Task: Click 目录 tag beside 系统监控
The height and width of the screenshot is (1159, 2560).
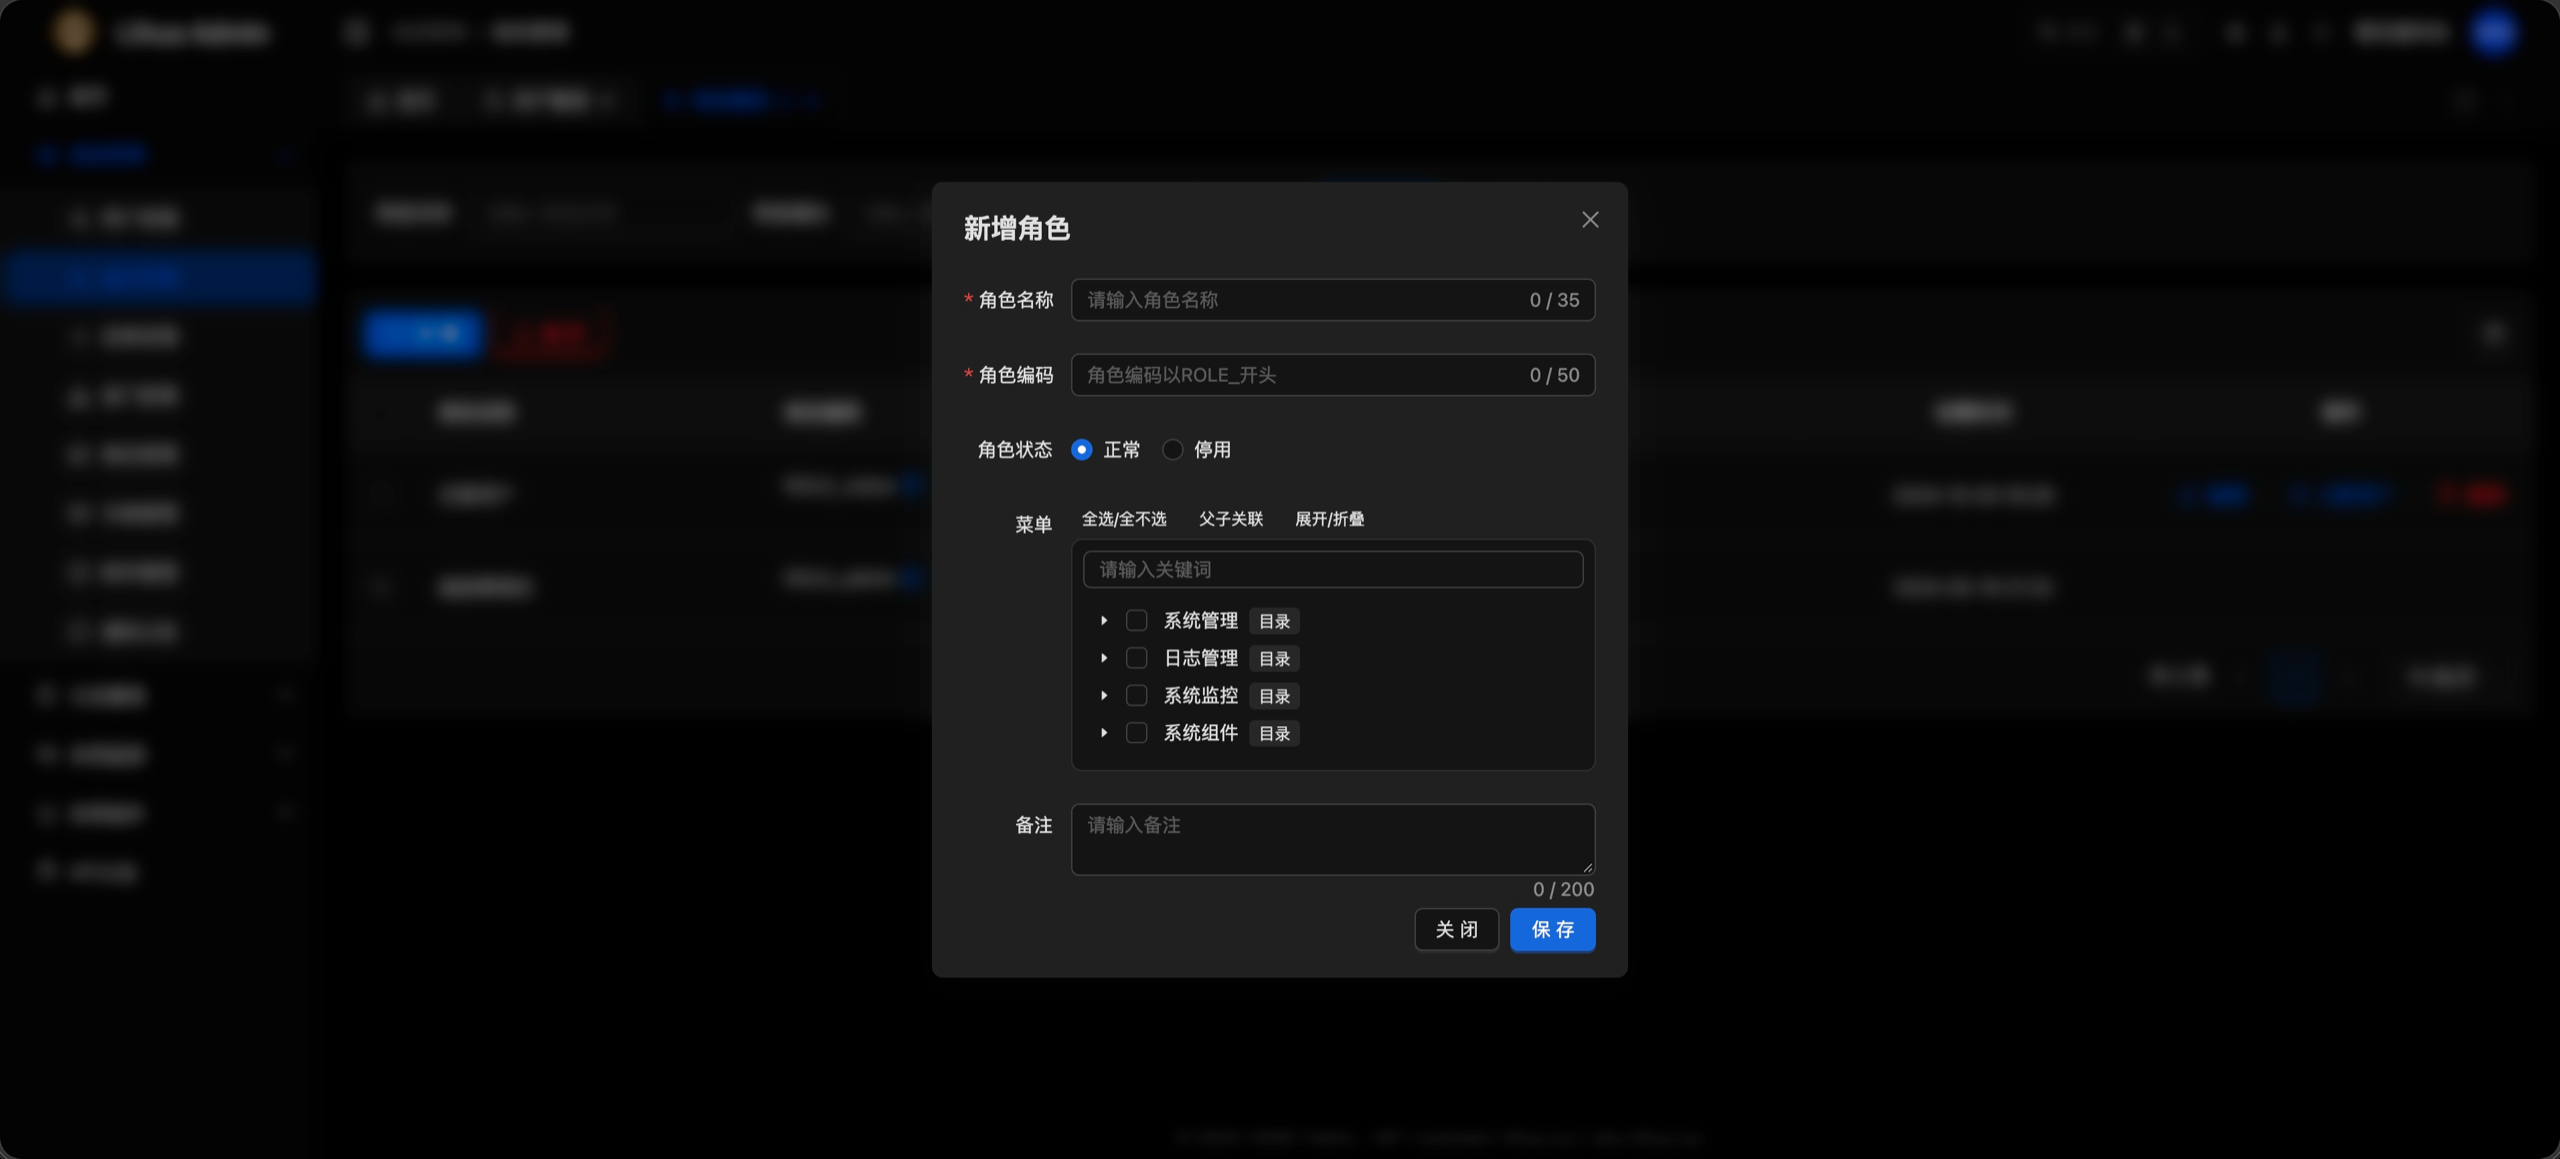Action: point(1274,696)
